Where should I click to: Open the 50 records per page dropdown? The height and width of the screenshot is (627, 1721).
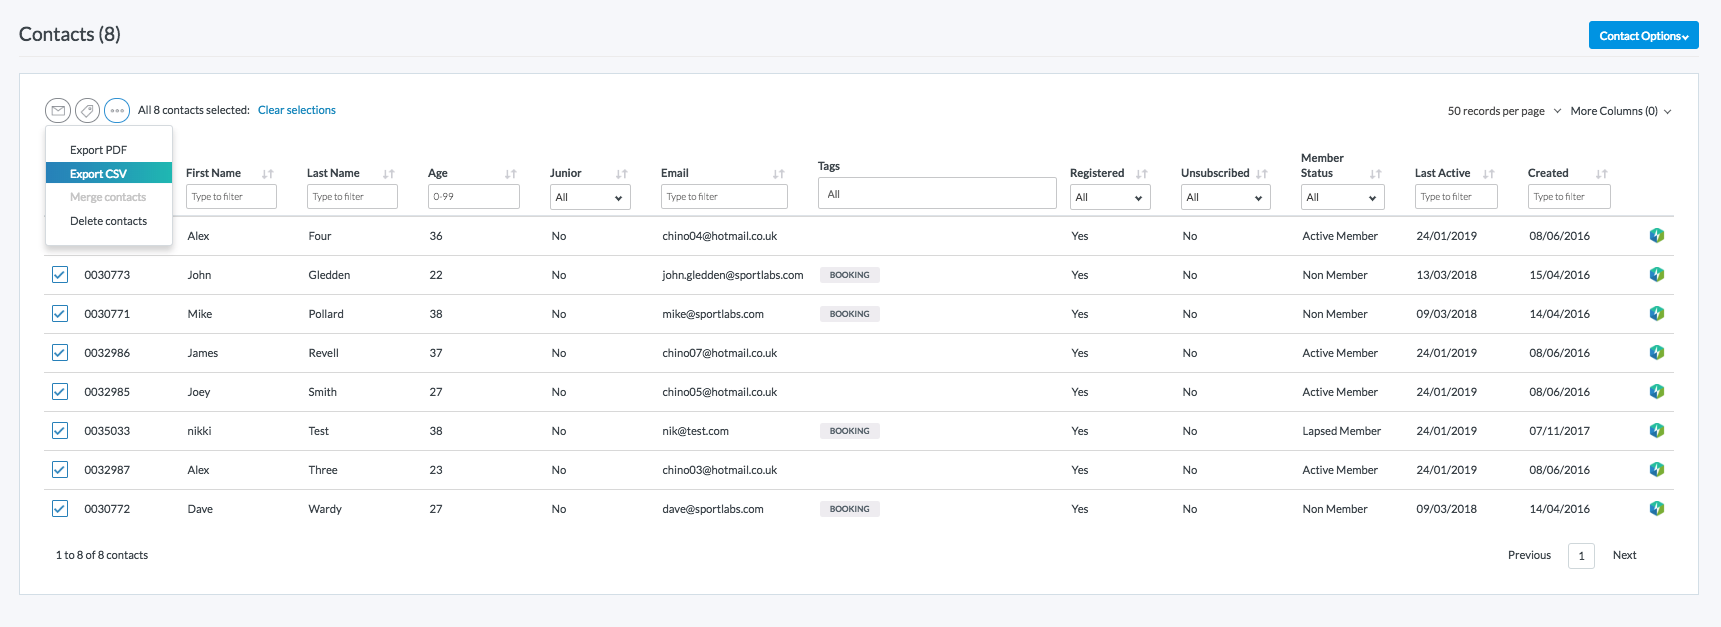(x=1503, y=111)
